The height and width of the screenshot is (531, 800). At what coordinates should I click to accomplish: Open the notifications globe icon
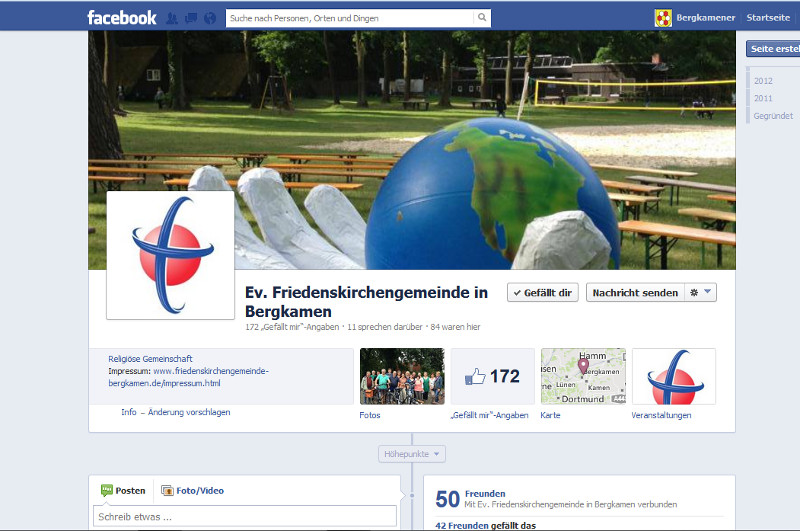click(x=210, y=18)
